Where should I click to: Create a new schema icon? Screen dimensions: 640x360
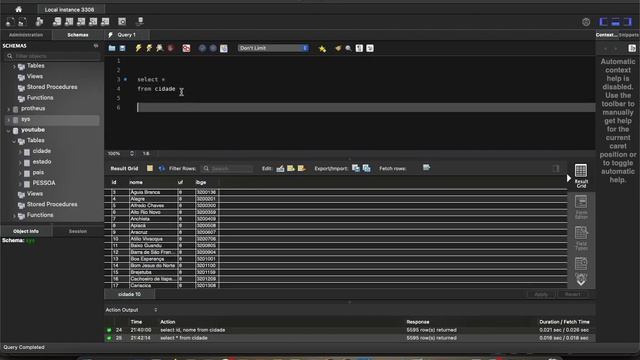[57, 22]
